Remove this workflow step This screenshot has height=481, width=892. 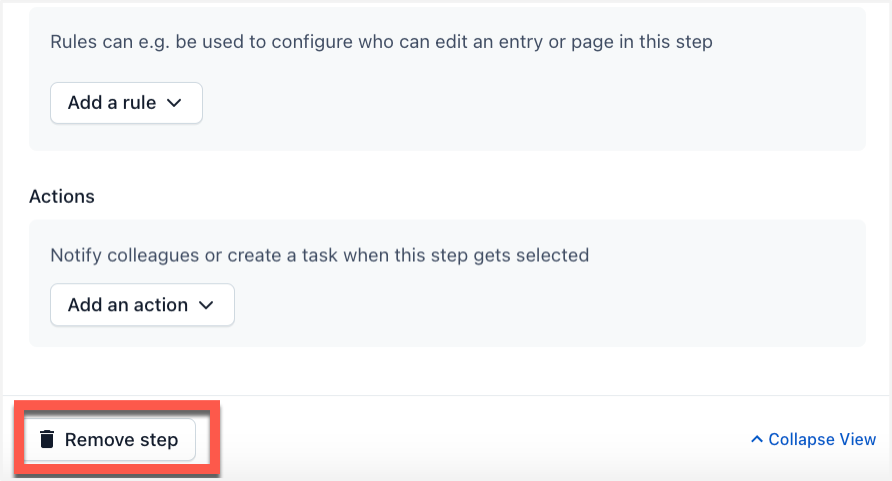point(109,439)
